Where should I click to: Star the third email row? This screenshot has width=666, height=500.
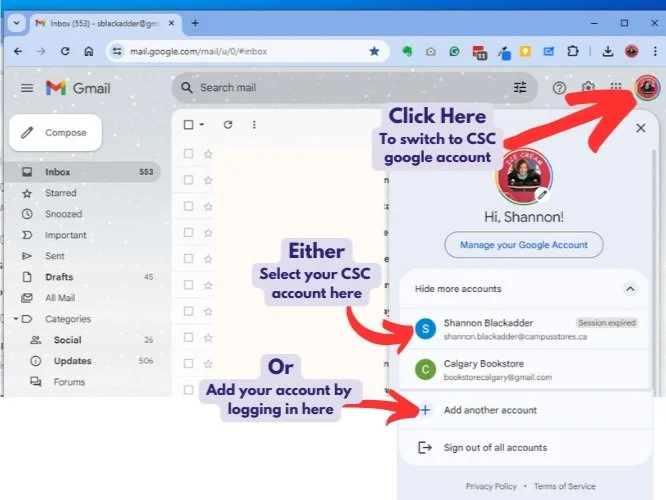point(208,206)
